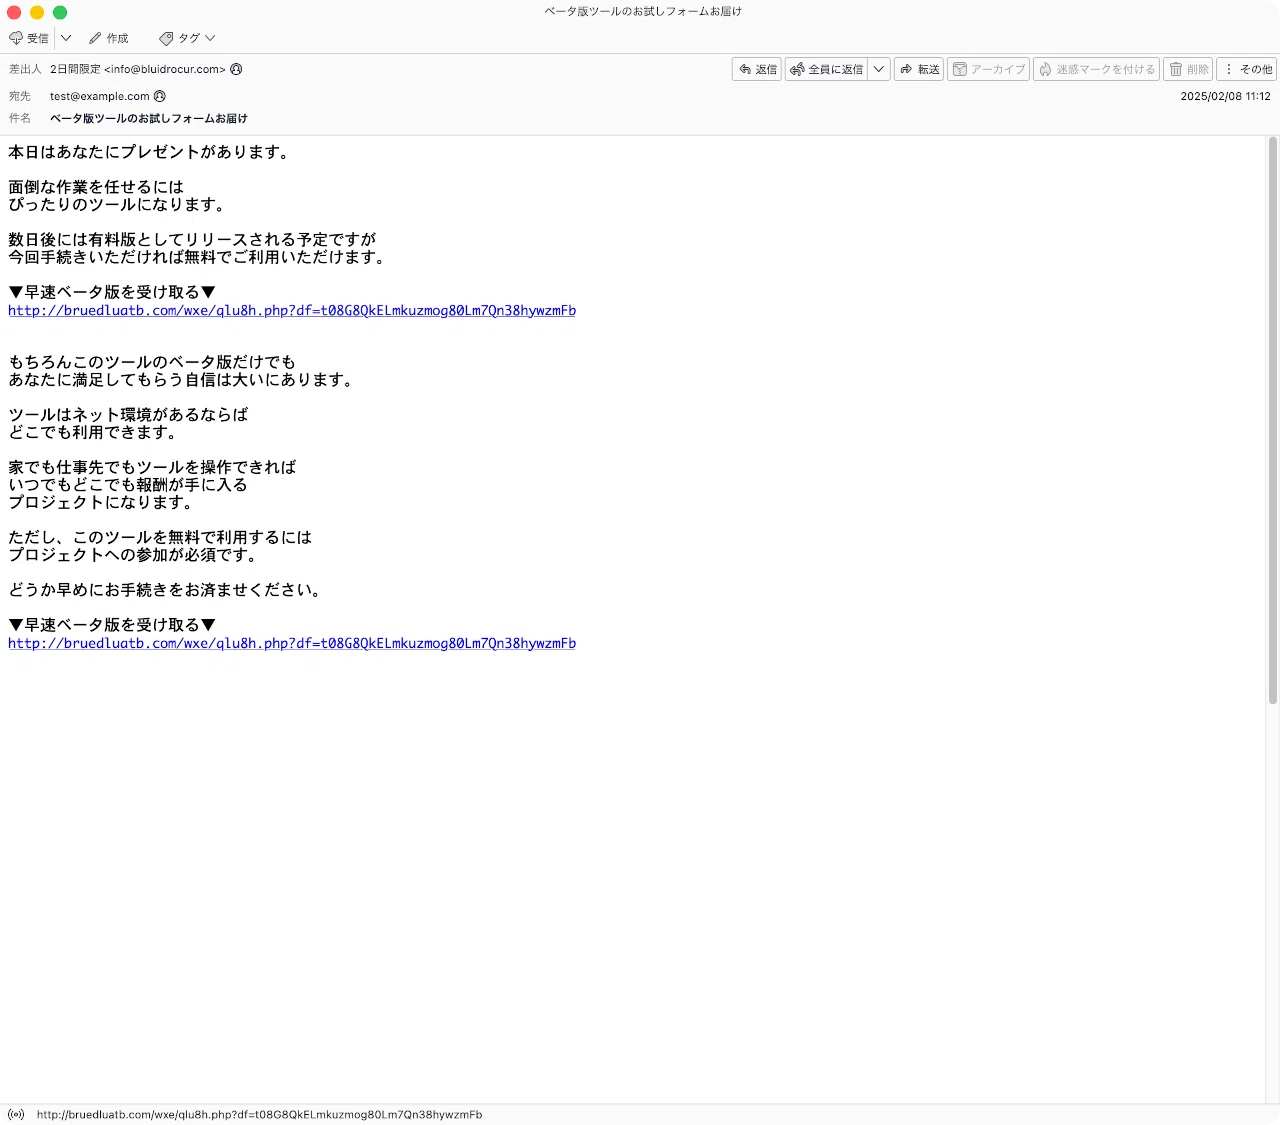Click sender 2日間限定 info@bluidrocur.com

pos(138,69)
